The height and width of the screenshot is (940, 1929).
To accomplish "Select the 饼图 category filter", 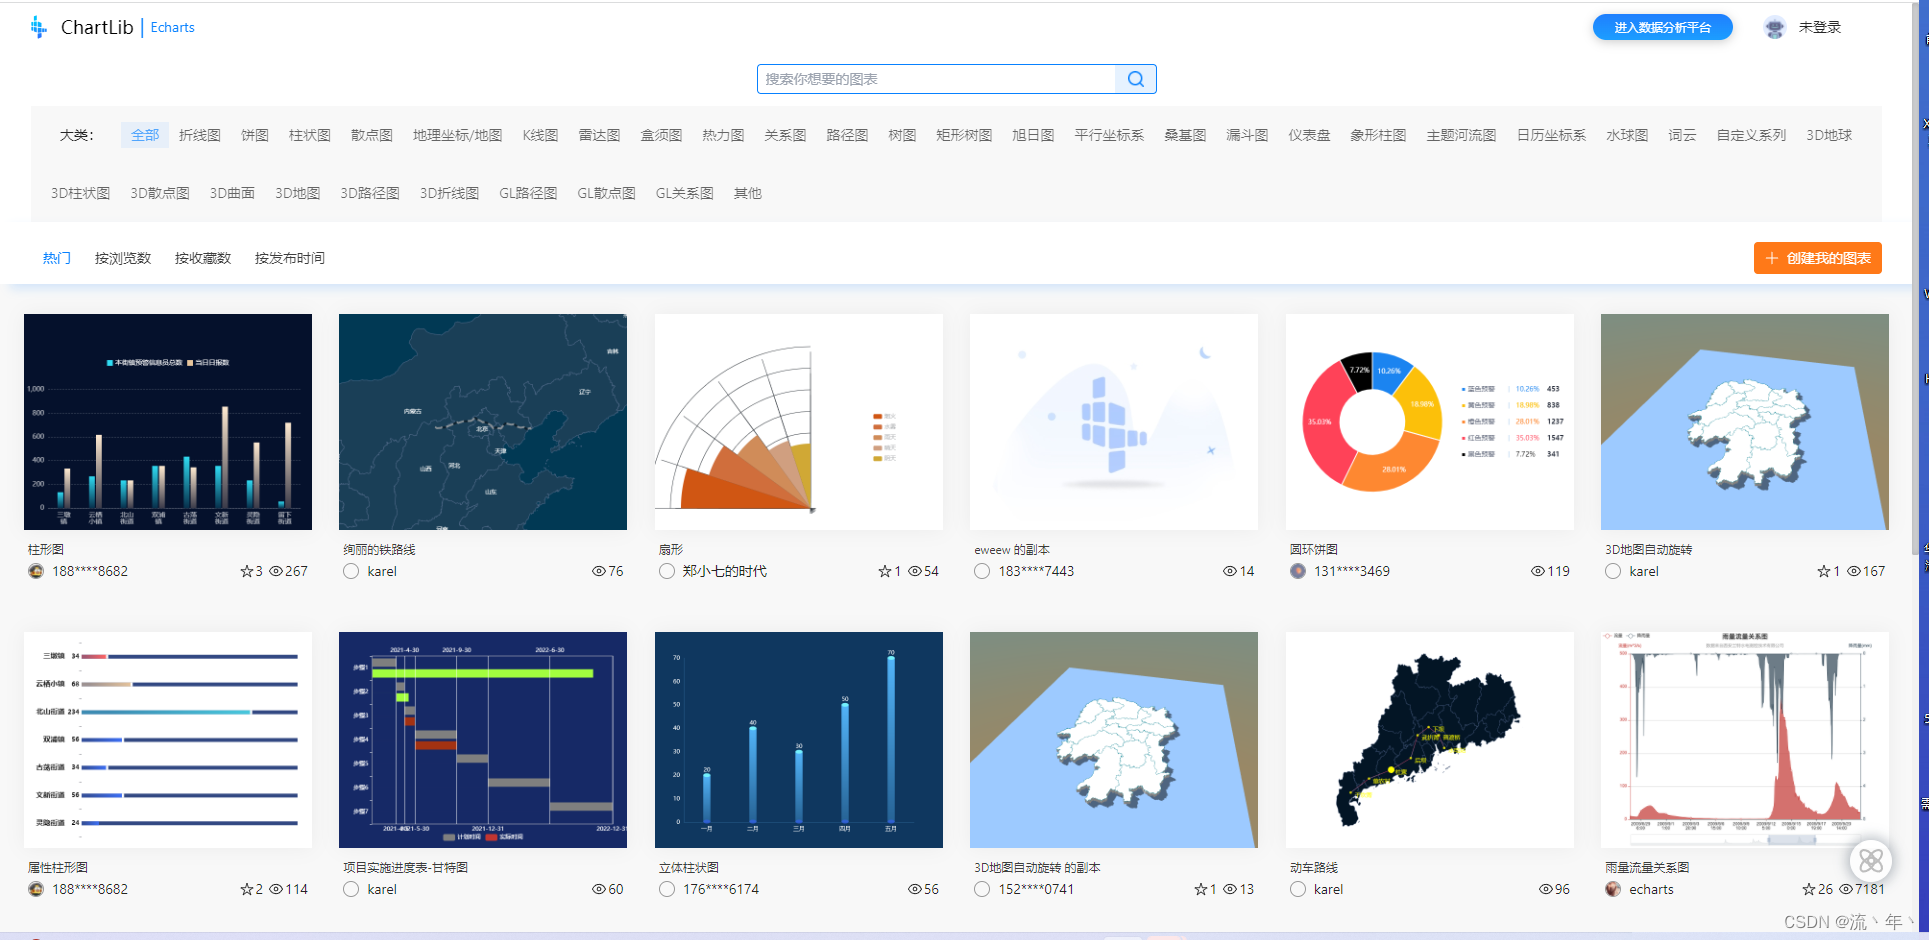I will pyautogui.click(x=254, y=134).
